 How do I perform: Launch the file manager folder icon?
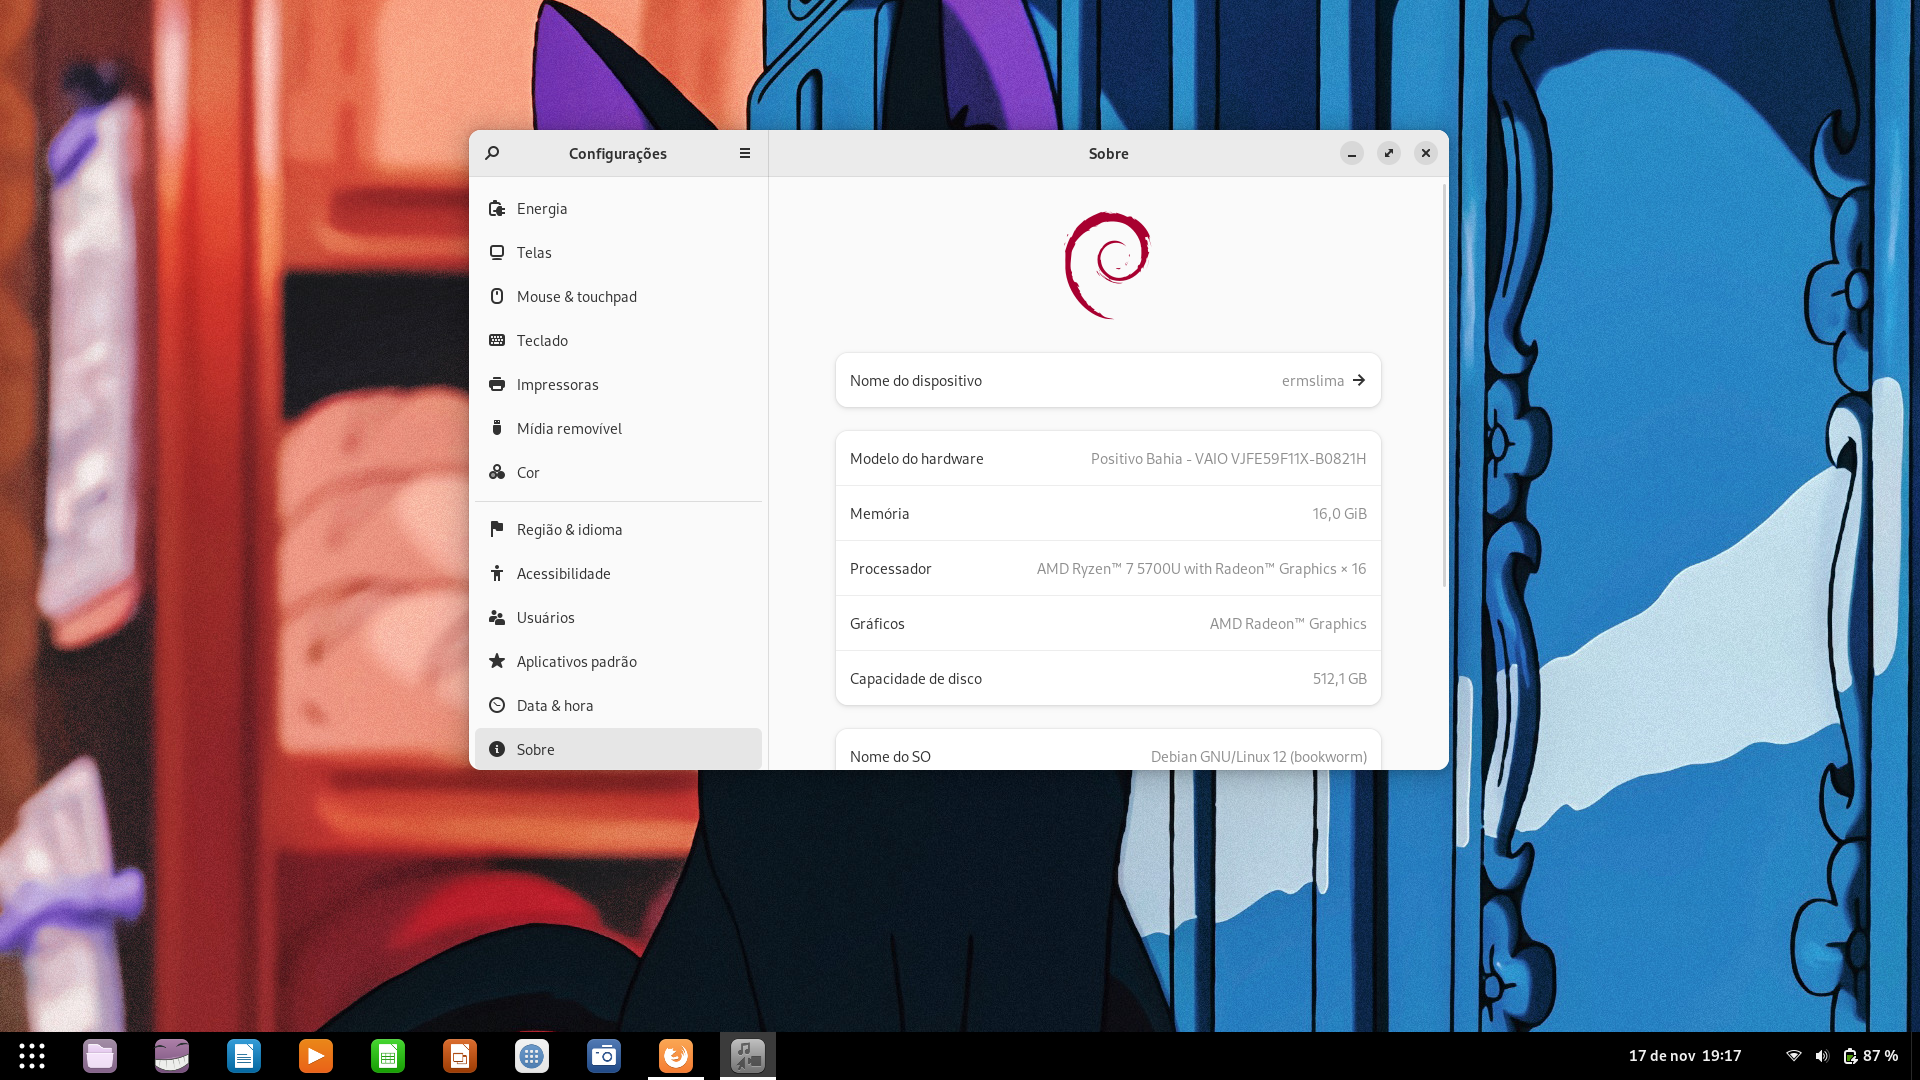coord(100,1056)
